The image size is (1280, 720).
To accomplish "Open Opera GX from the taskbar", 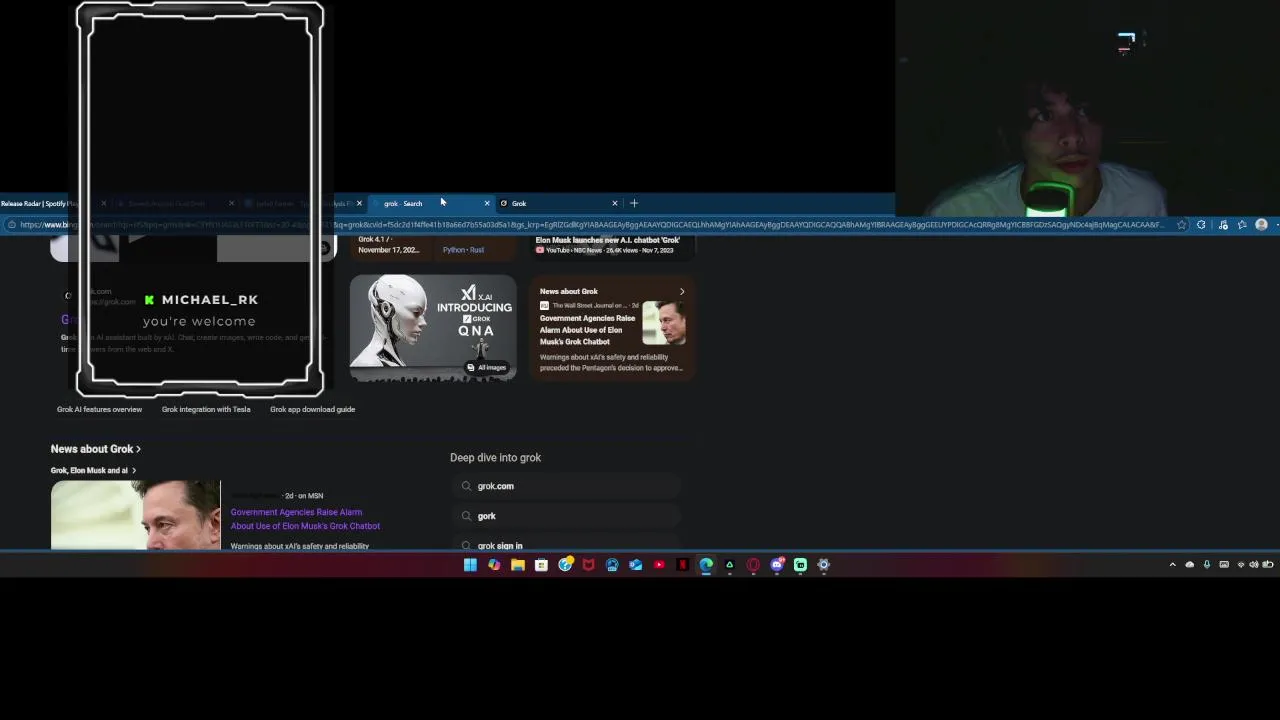I will 753,565.
